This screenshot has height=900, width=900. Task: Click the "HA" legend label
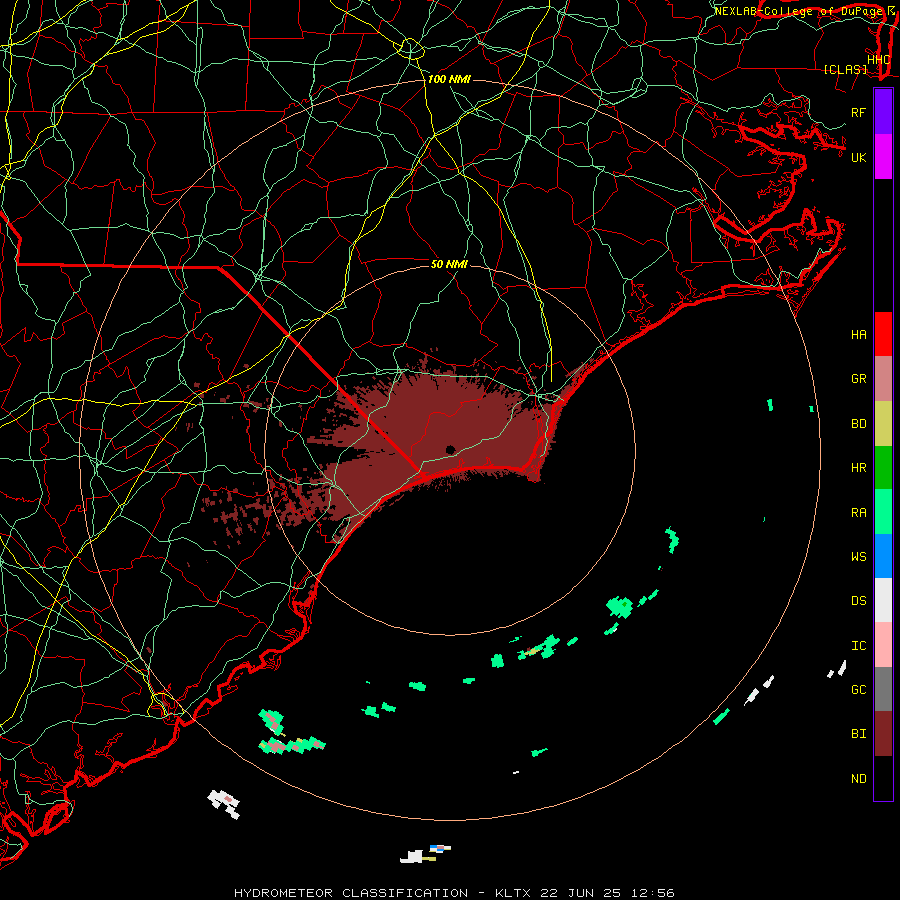click(859, 335)
